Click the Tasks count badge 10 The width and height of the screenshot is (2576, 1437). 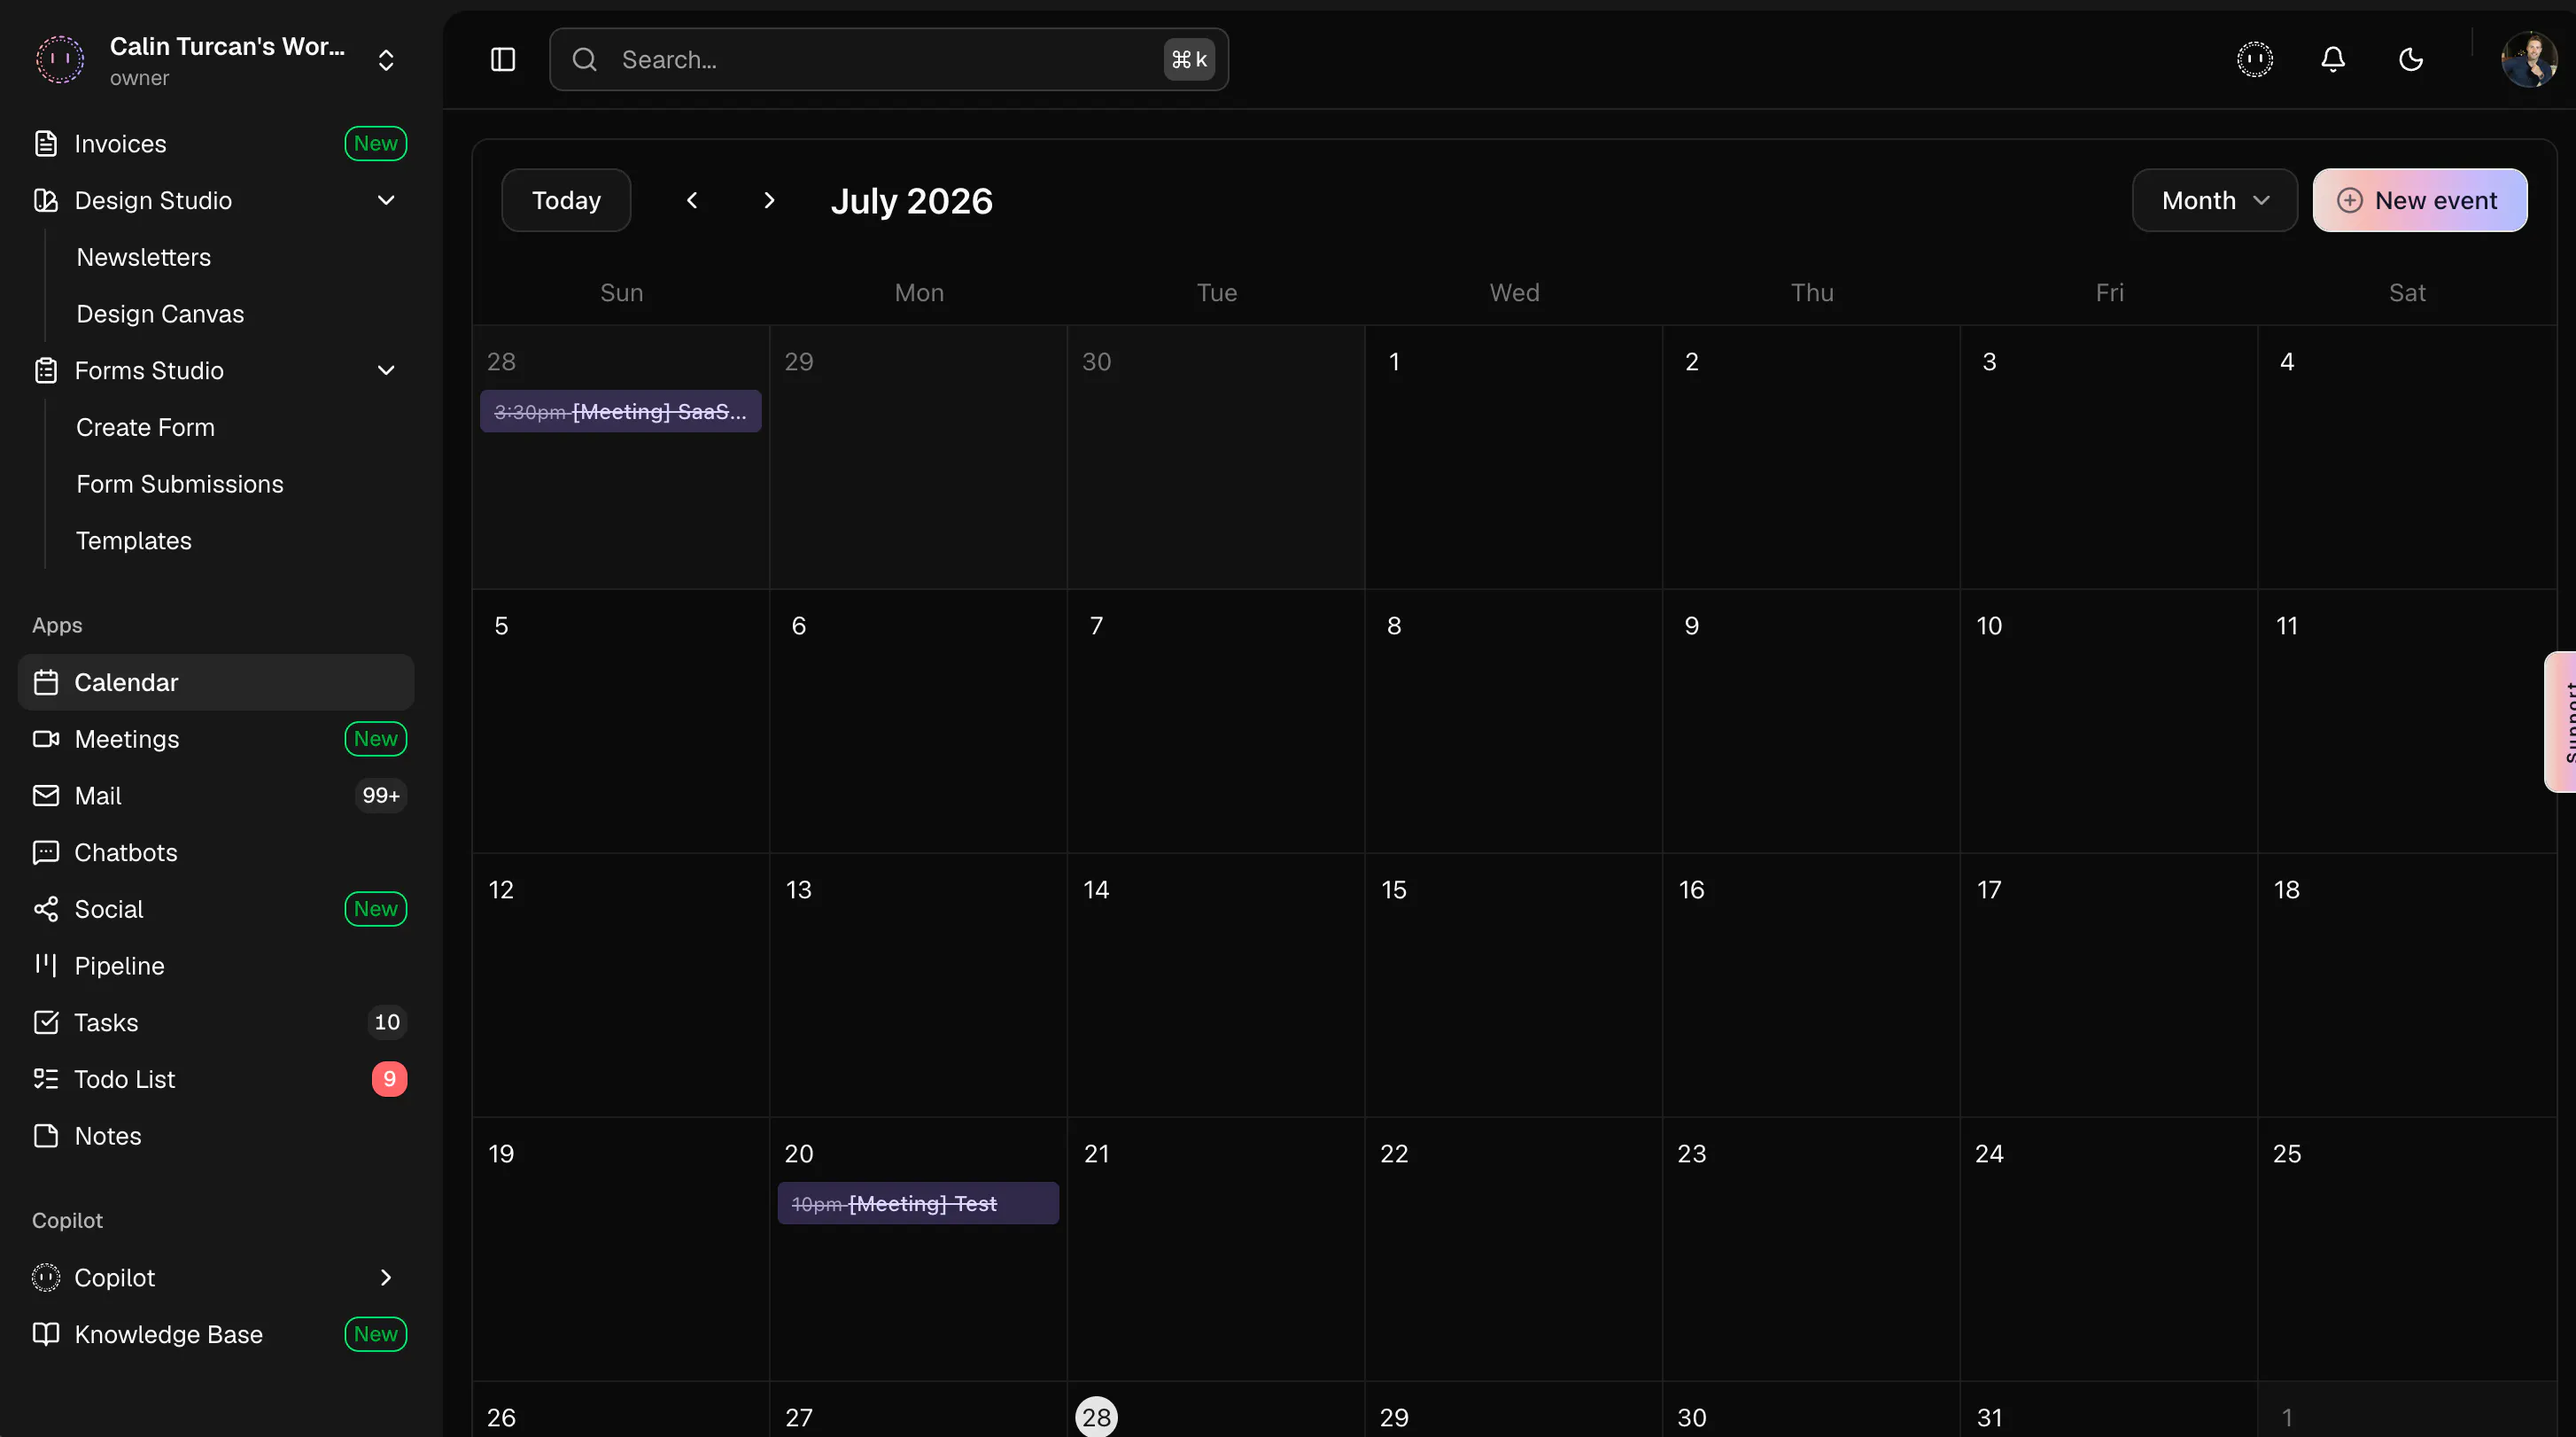(x=387, y=1022)
